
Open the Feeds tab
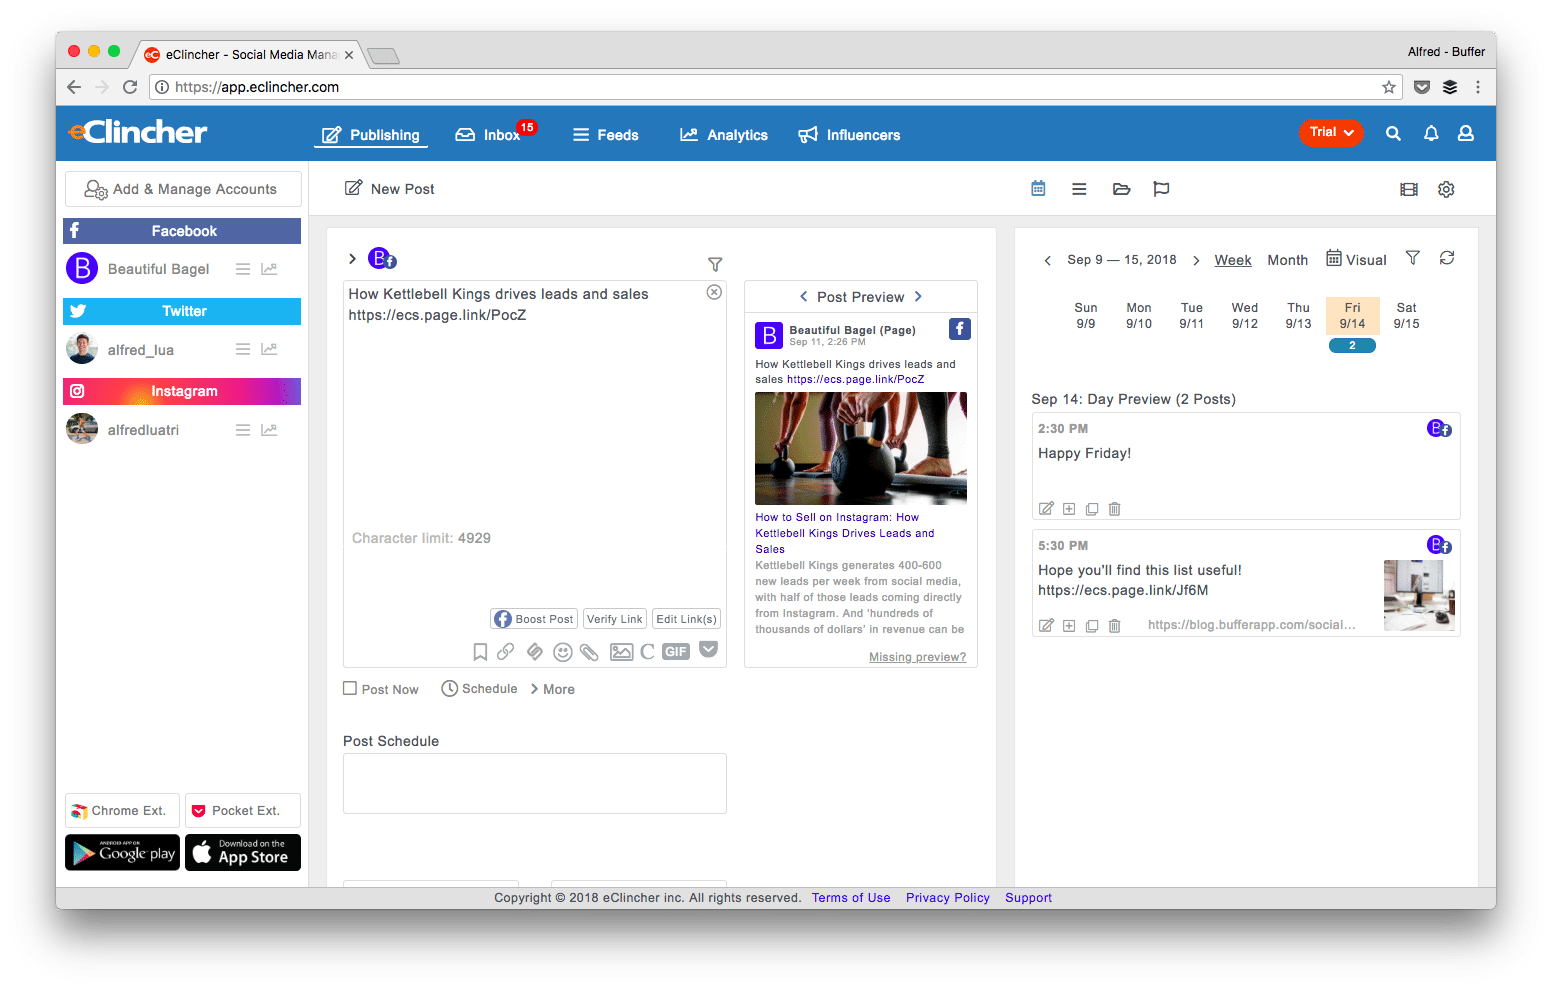[605, 135]
